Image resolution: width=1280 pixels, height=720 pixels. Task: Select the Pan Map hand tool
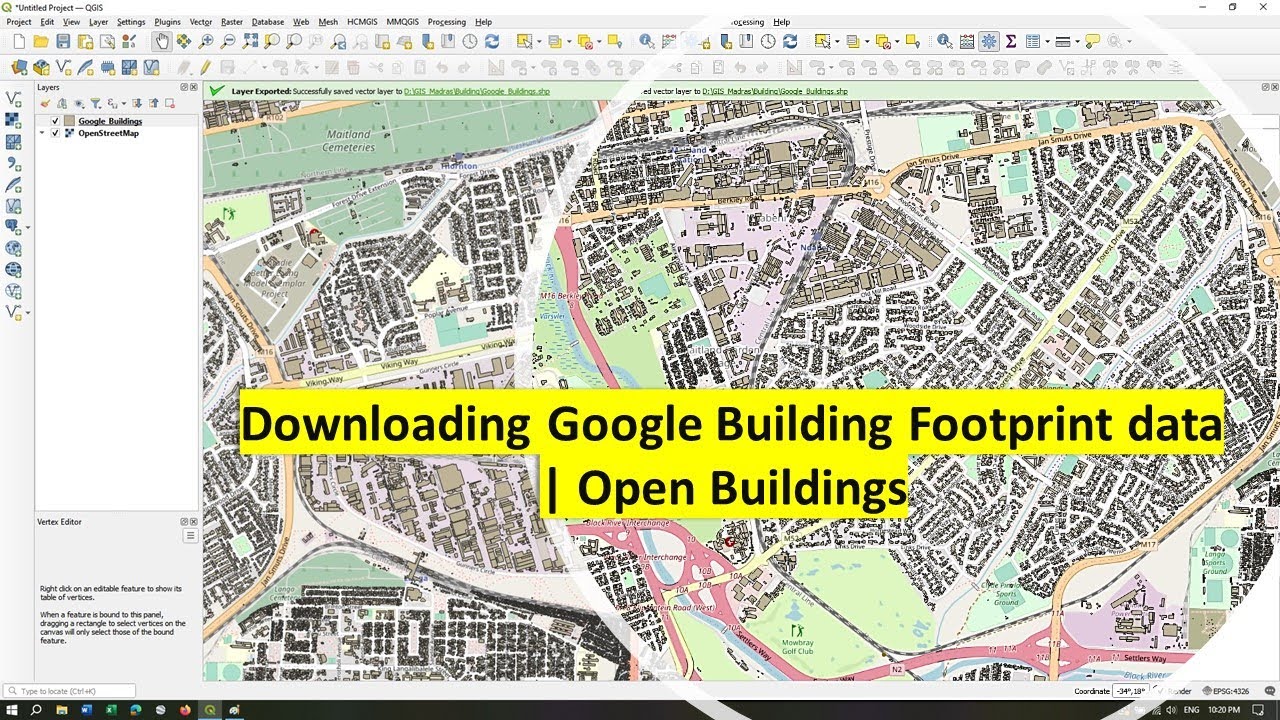(x=162, y=41)
